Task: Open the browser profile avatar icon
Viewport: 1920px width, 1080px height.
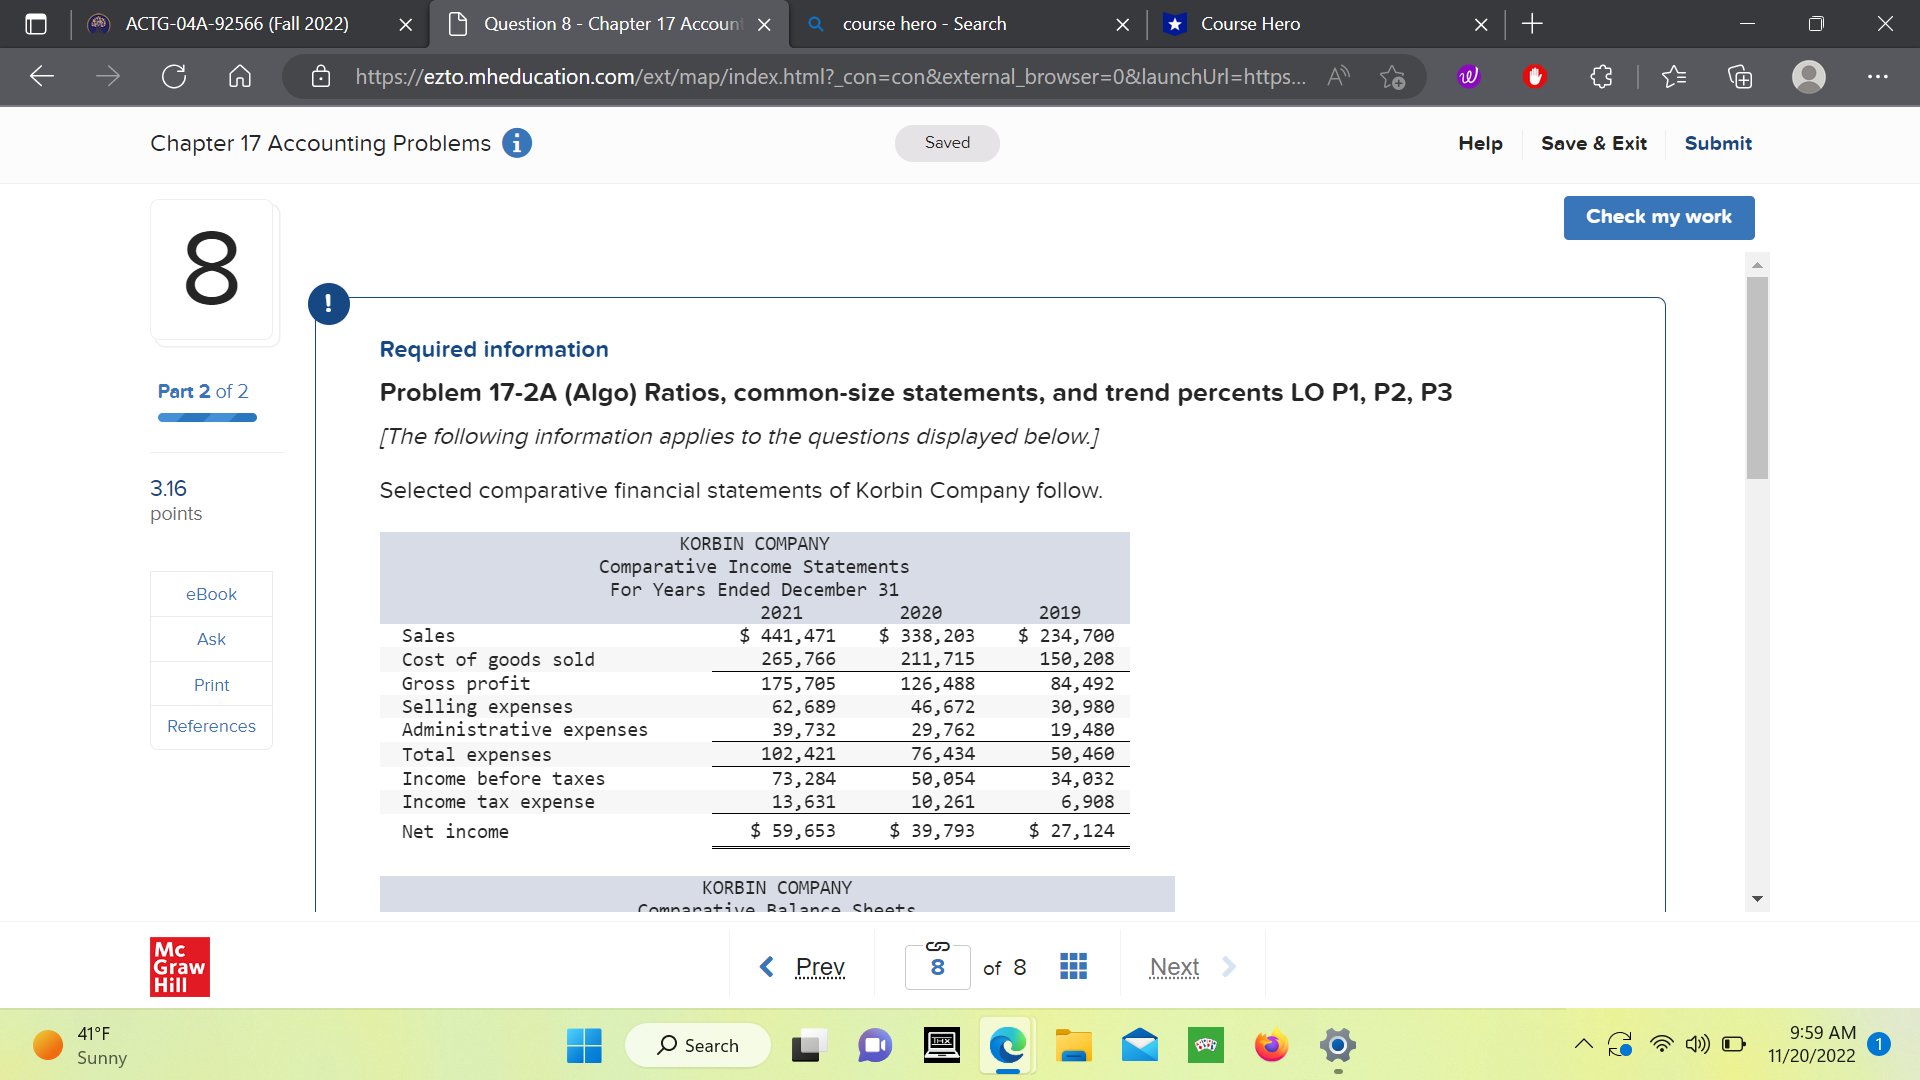Action: 1808,77
